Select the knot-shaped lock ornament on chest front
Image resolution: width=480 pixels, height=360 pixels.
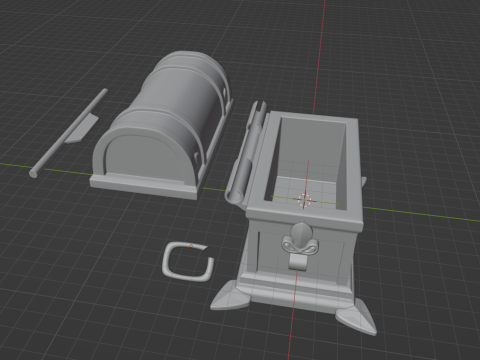coord(300,246)
